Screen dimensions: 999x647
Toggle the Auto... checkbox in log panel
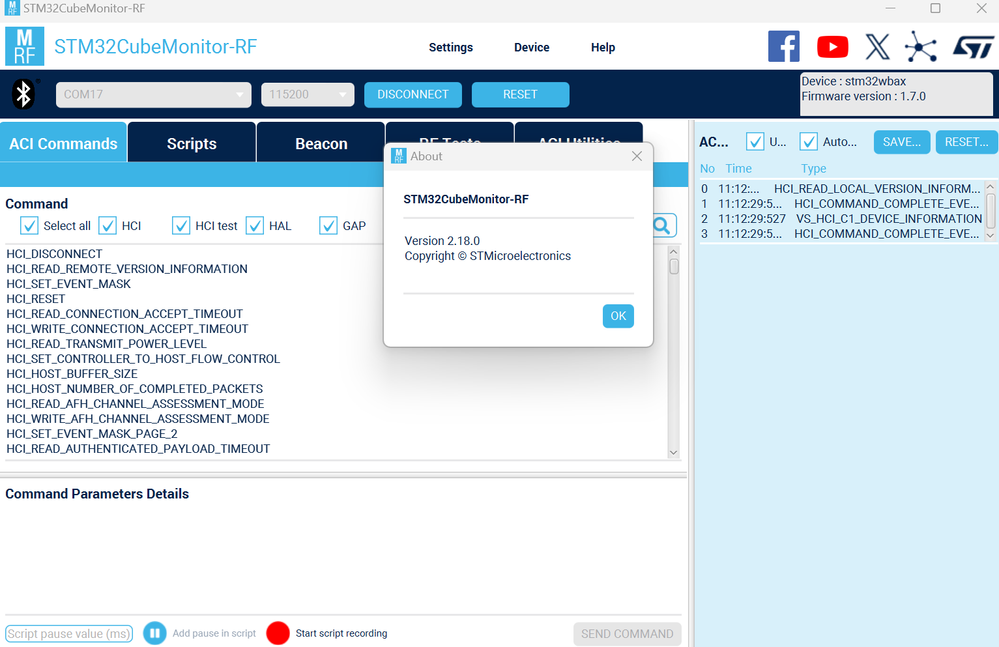pos(809,141)
